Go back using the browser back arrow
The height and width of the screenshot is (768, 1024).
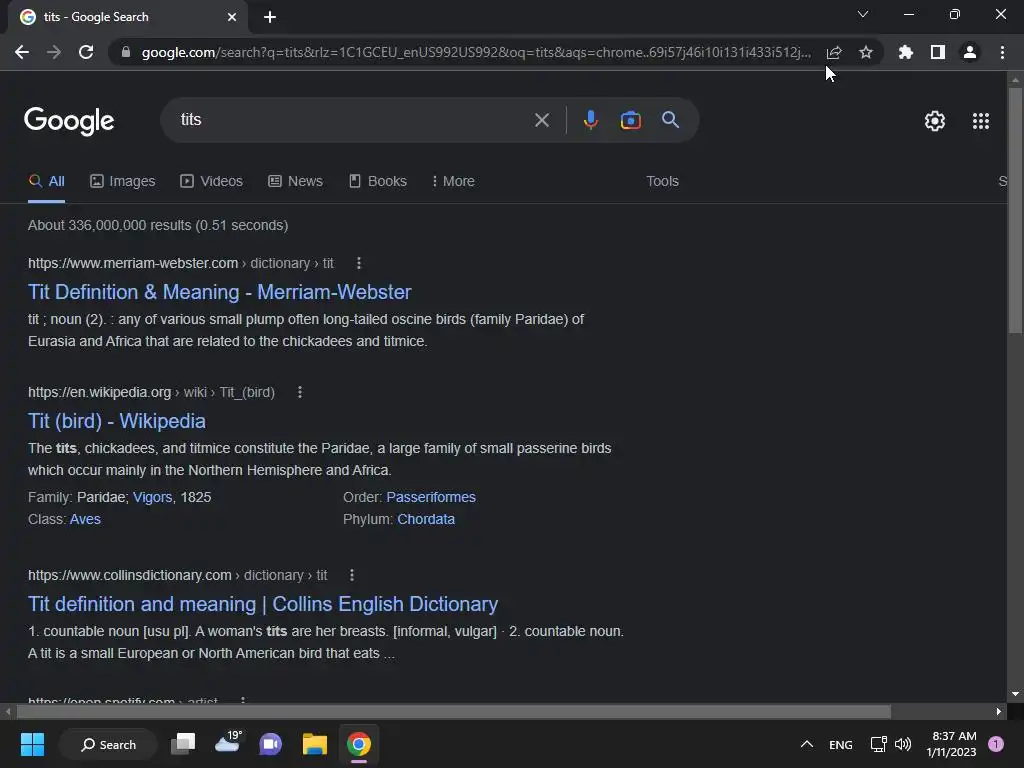pos(22,52)
